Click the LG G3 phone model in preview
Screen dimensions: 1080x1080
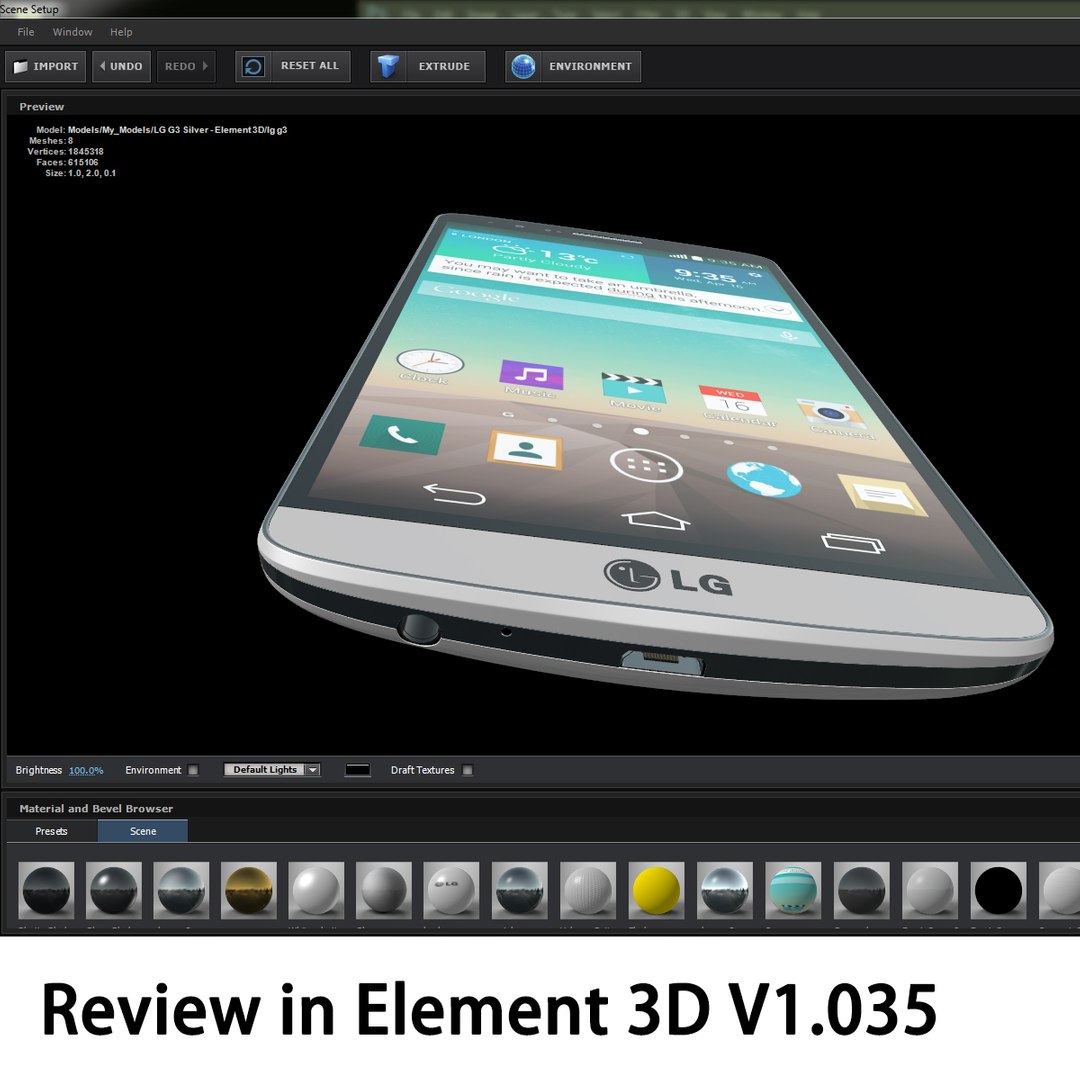click(x=654, y=455)
